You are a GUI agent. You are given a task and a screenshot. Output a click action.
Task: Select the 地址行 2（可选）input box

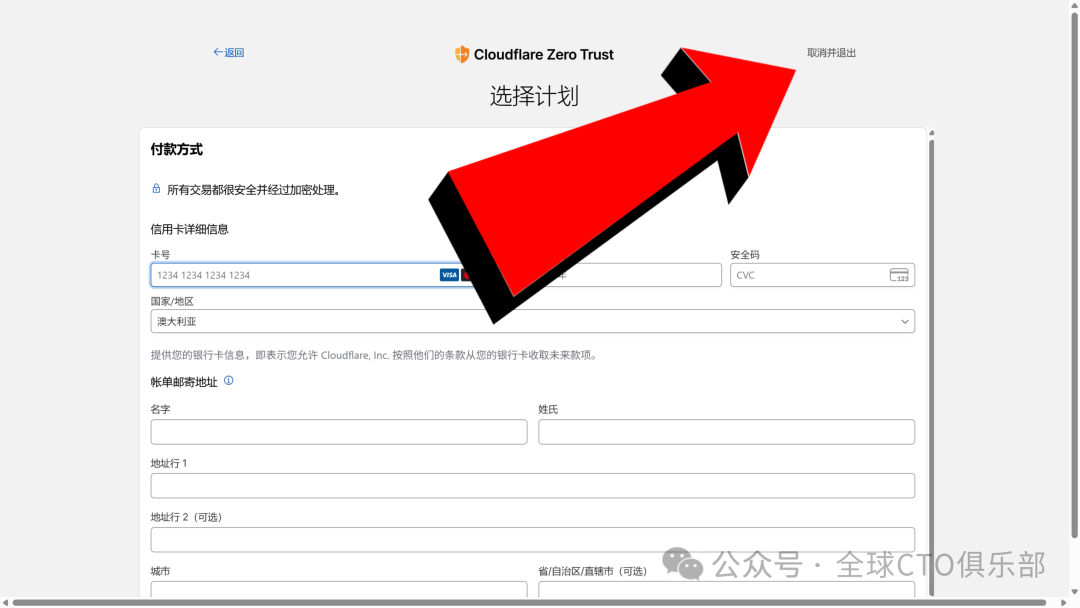[x=532, y=540]
